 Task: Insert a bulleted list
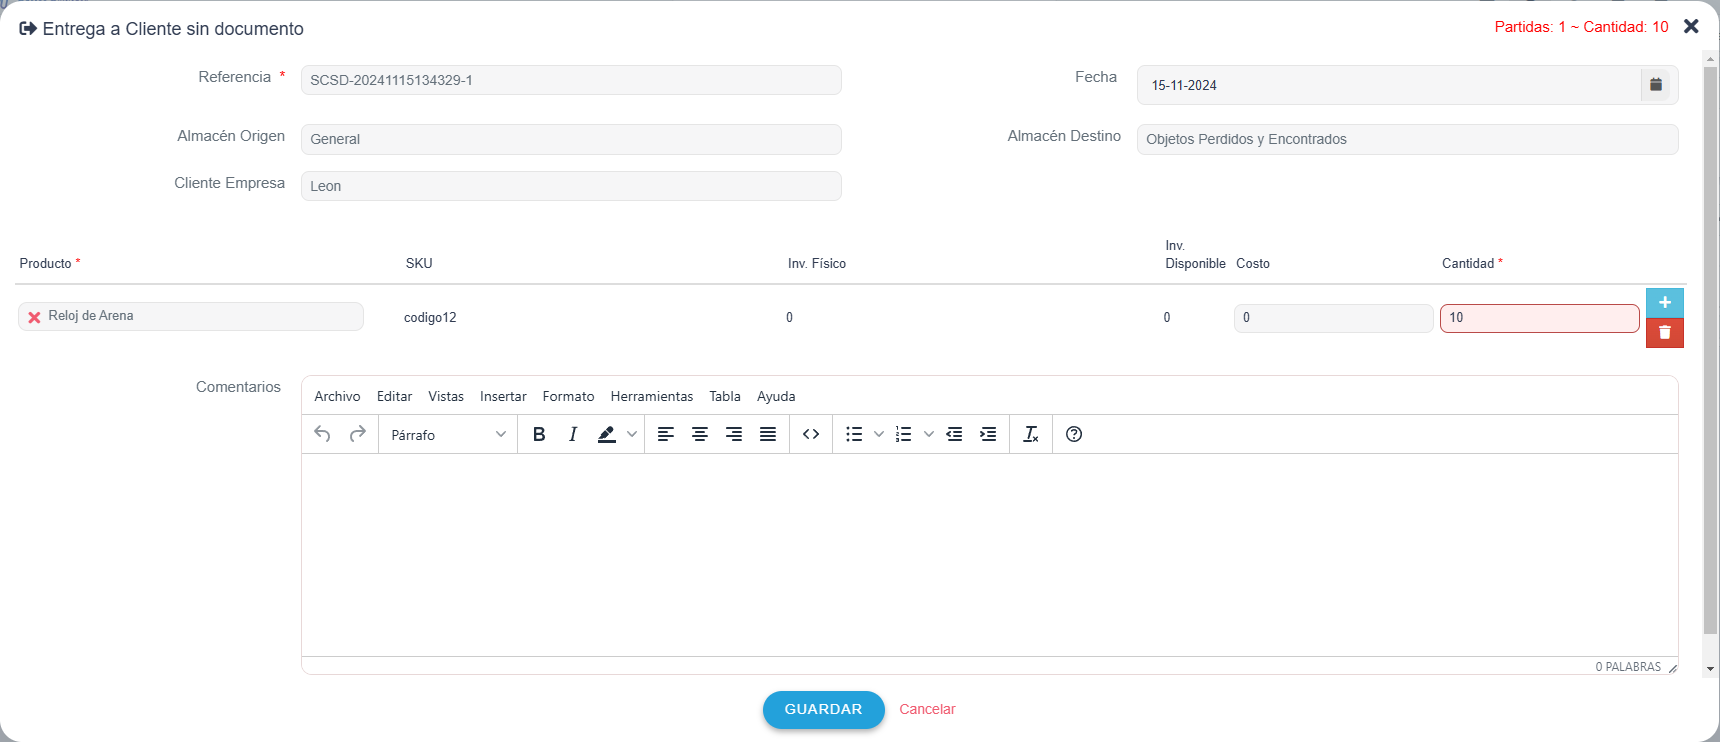point(854,434)
